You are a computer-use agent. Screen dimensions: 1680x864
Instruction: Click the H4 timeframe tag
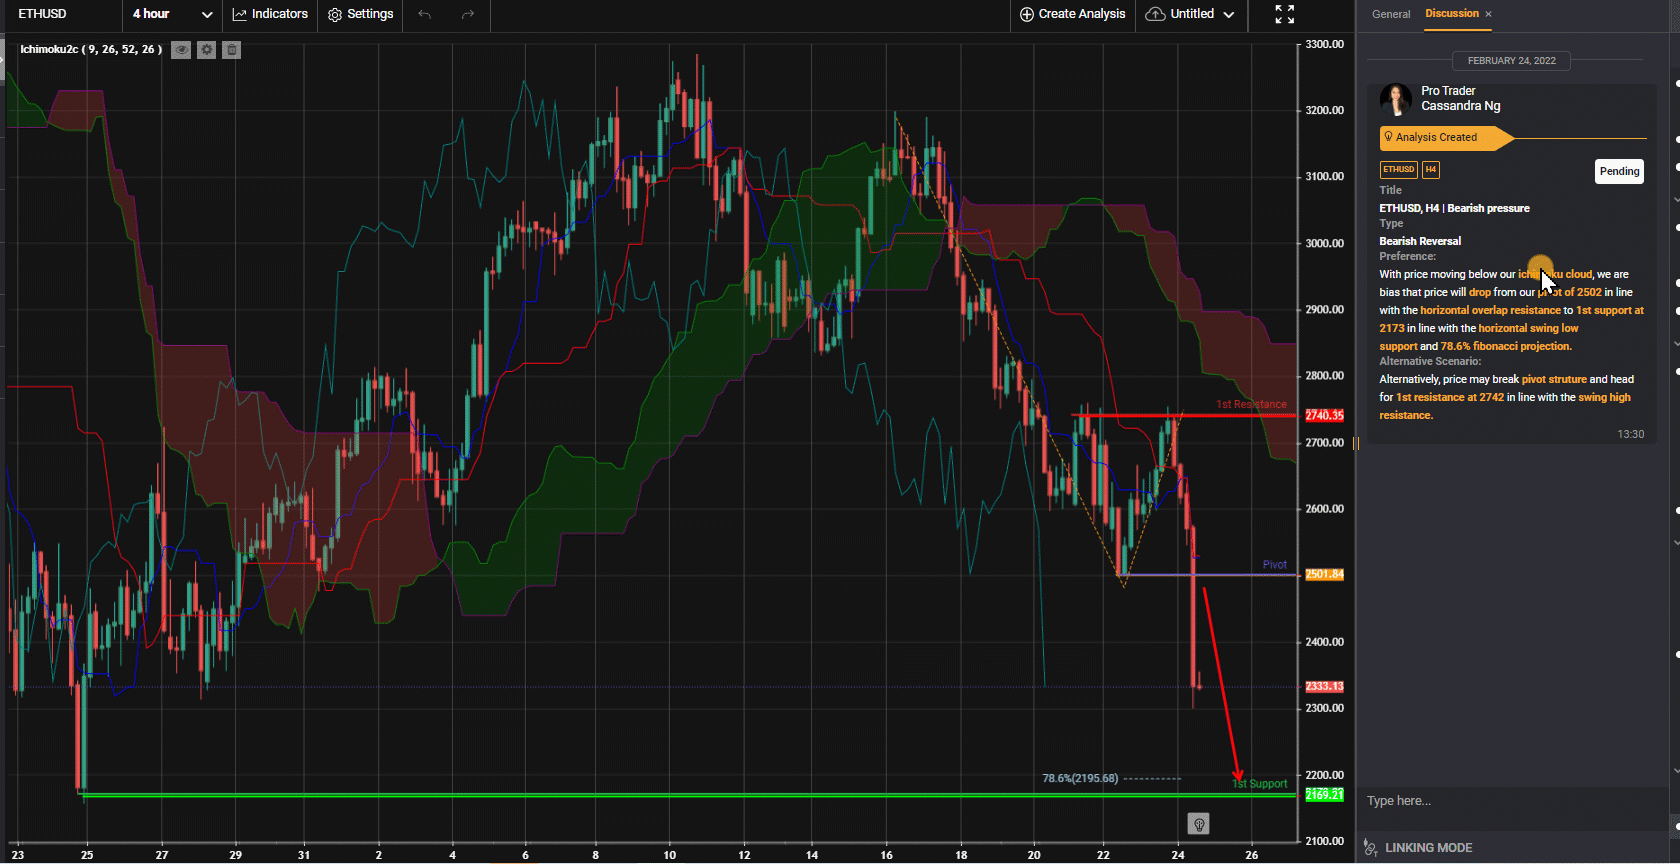click(1430, 170)
